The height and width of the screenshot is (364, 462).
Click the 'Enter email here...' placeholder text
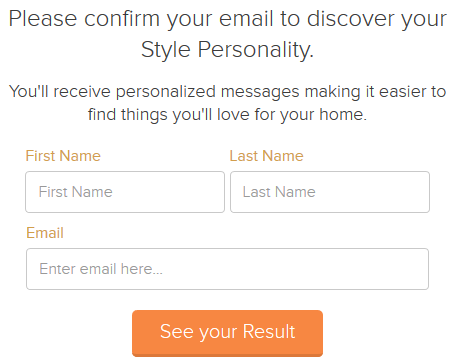[101, 269]
